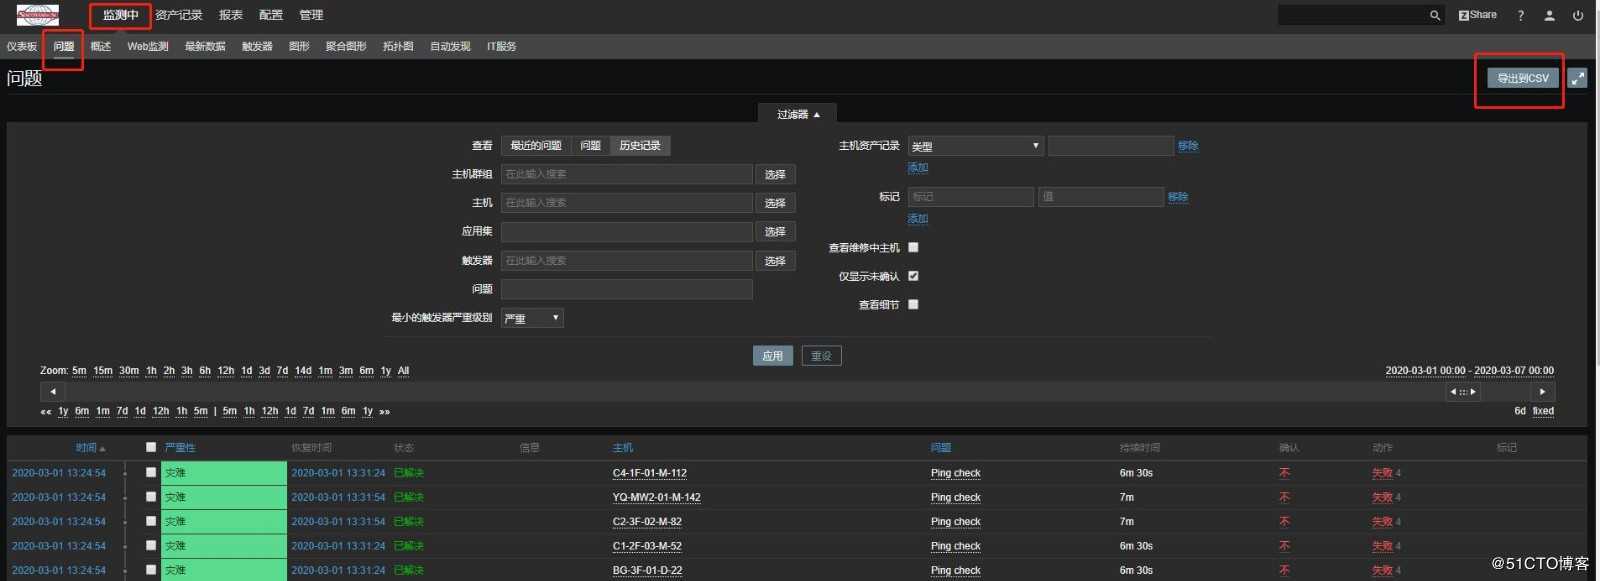Toggle fullscreen with the expand icon

pyautogui.click(x=1577, y=78)
